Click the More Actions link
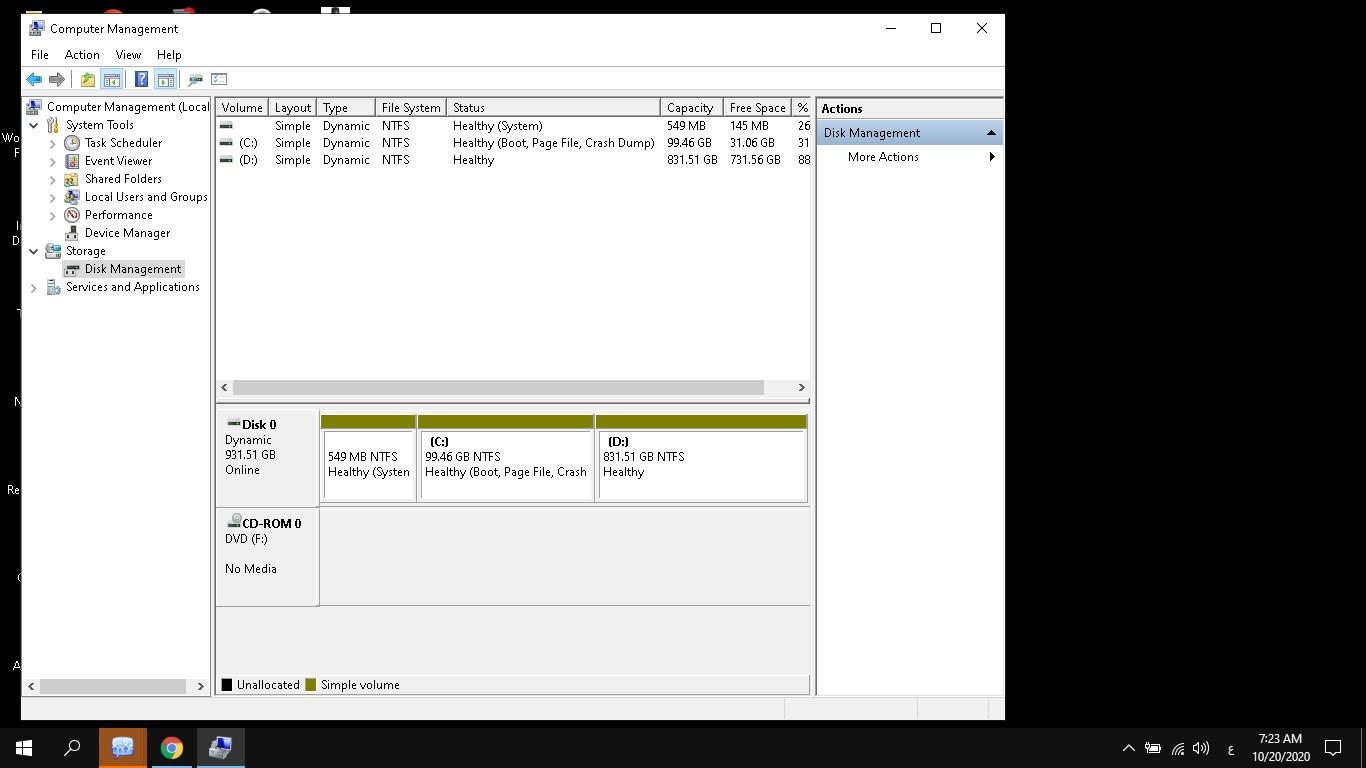The height and width of the screenshot is (768, 1366). 883,157
